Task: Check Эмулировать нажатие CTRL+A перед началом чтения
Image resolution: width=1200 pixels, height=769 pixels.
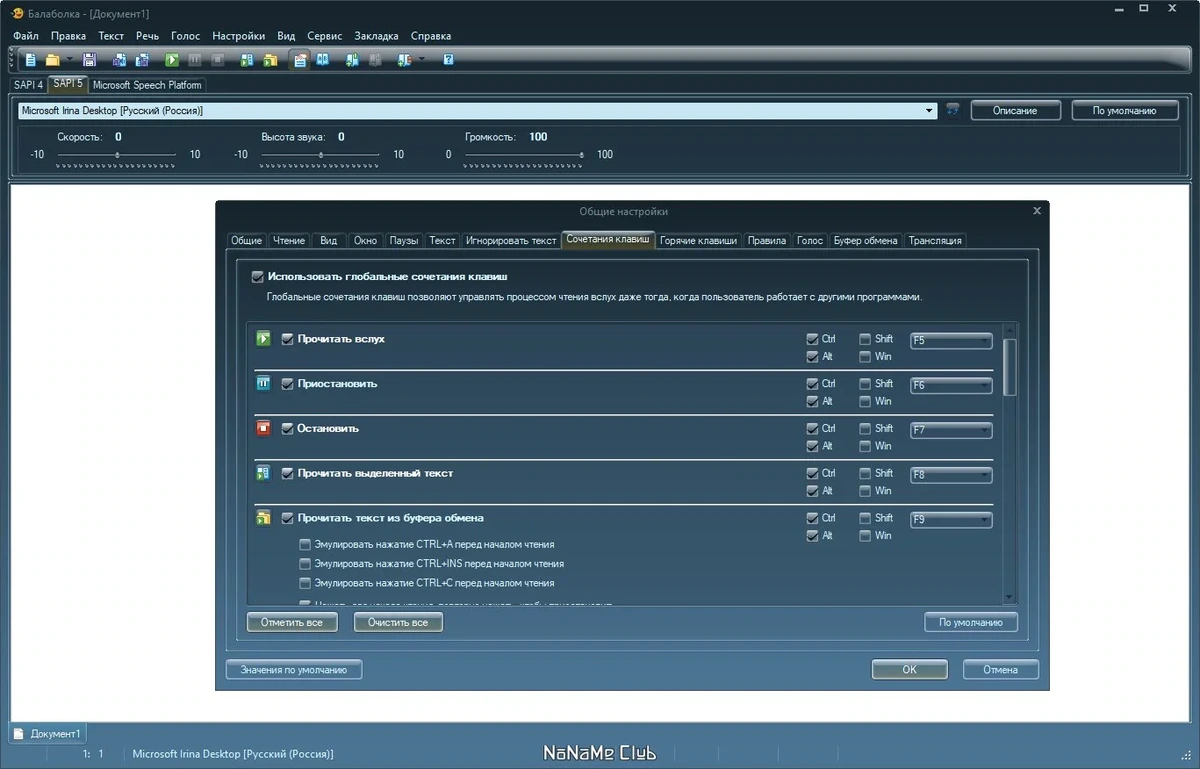Action: (305, 545)
